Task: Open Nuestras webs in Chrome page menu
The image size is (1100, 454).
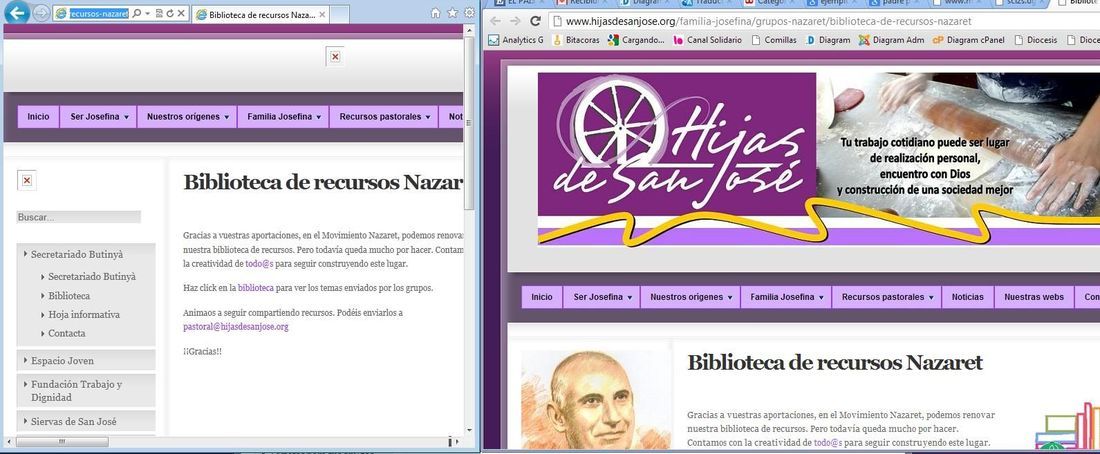Action: coord(1033,297)
